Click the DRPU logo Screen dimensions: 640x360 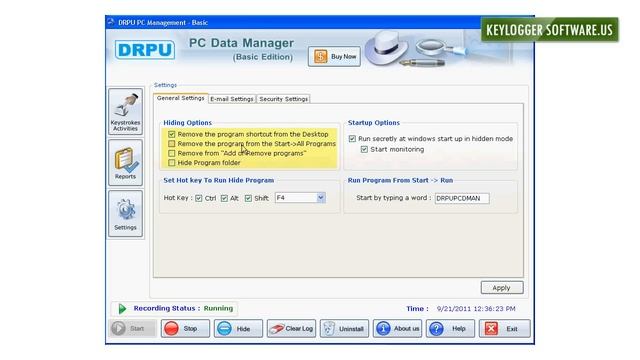tap(145, 50)
